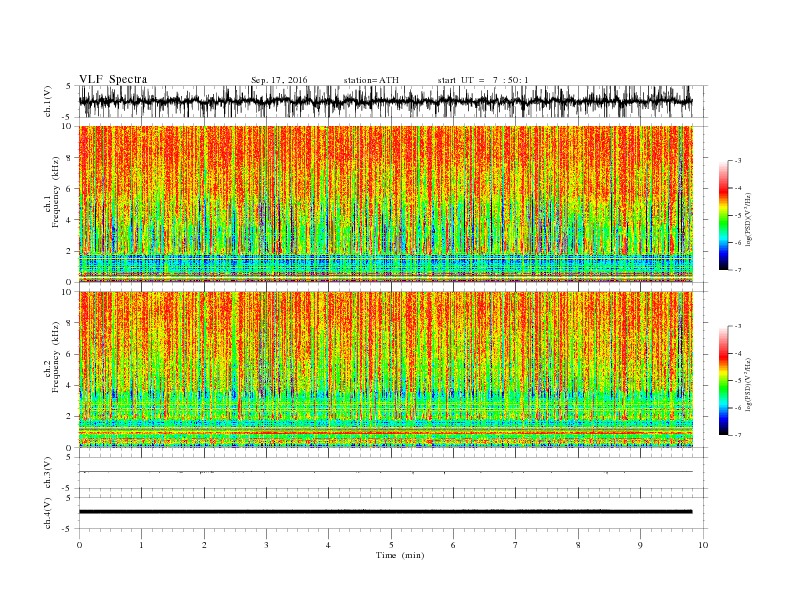The image size is (792, 612).
Task: Click the "ch.3(V)" axis label
Action: point(48,473)
